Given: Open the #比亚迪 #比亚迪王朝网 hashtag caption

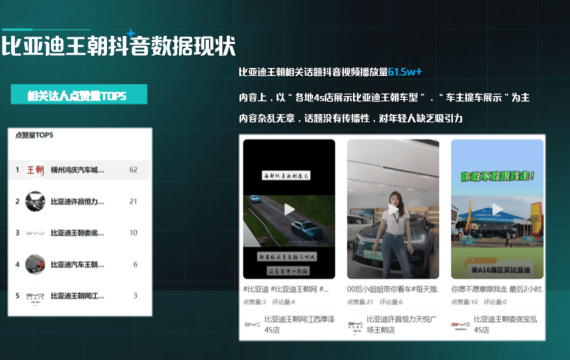Looking at the screenshot, I should pos(286,289).
